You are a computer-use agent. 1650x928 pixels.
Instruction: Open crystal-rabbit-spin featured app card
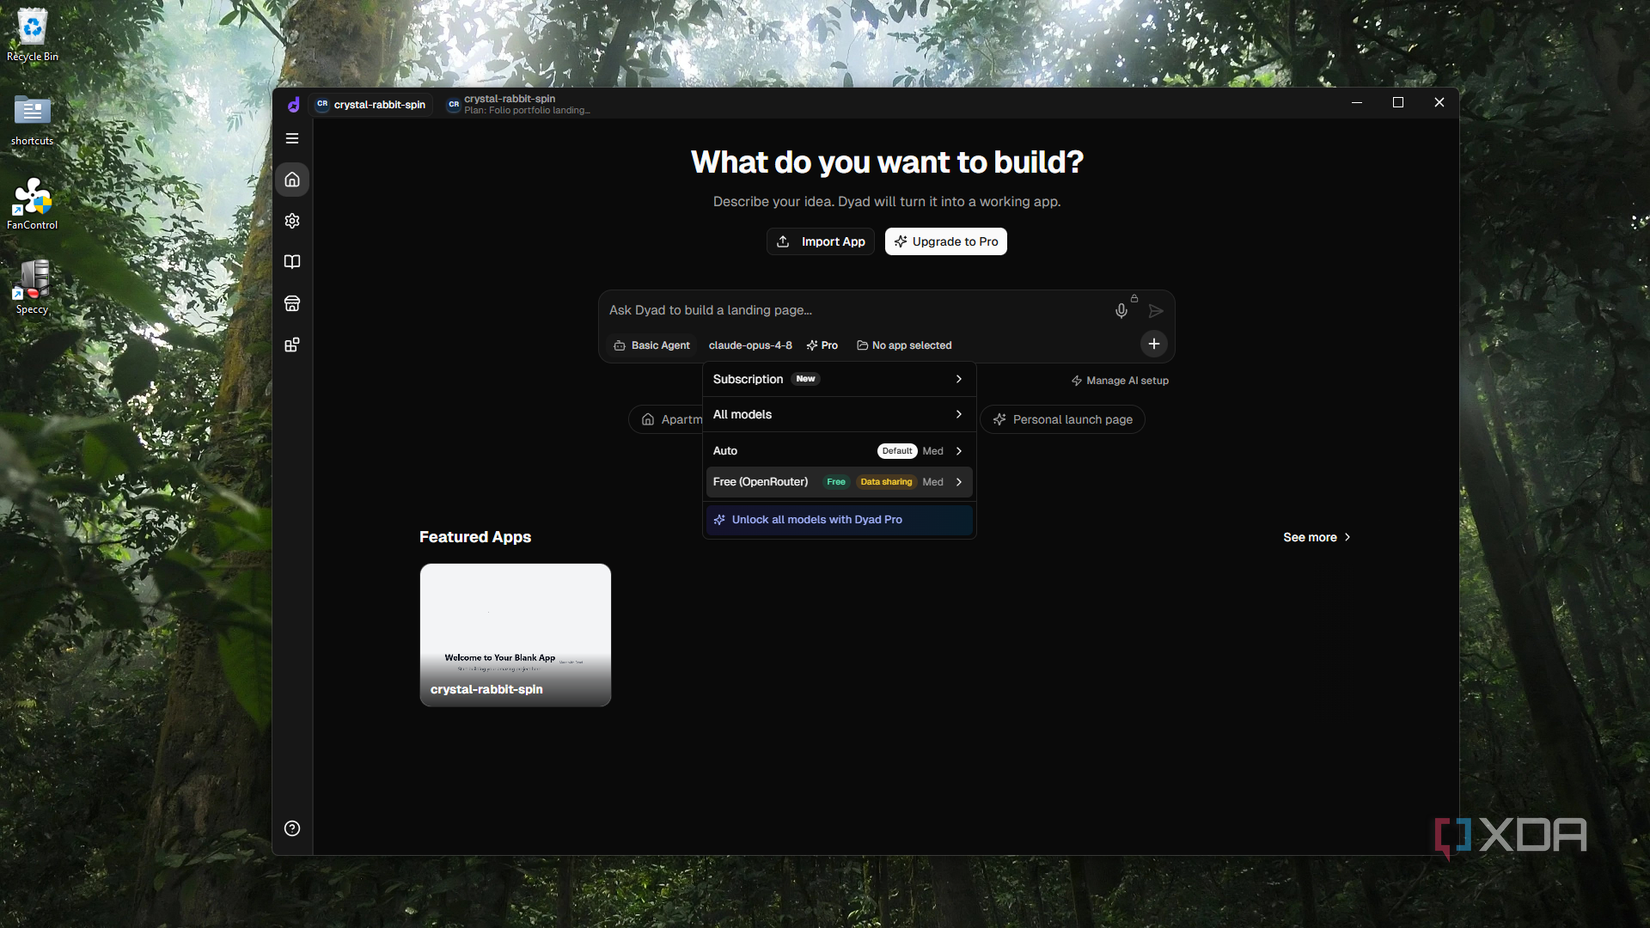[x=515, y=635]
